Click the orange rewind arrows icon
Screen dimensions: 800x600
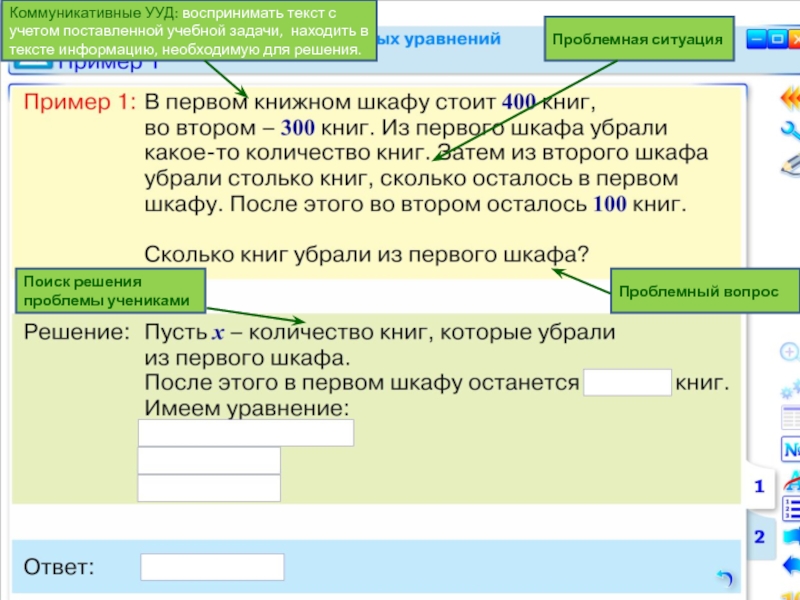click(x=790, y=98)
